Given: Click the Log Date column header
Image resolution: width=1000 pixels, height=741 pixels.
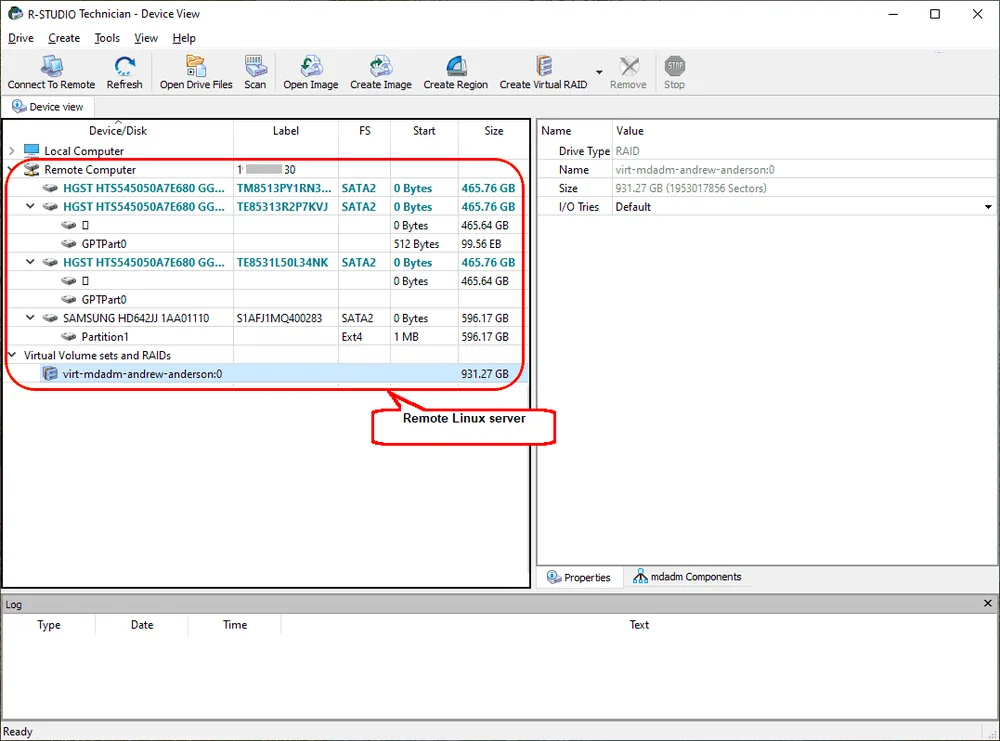Looking at the screenshot, I should tap(142, 625).
